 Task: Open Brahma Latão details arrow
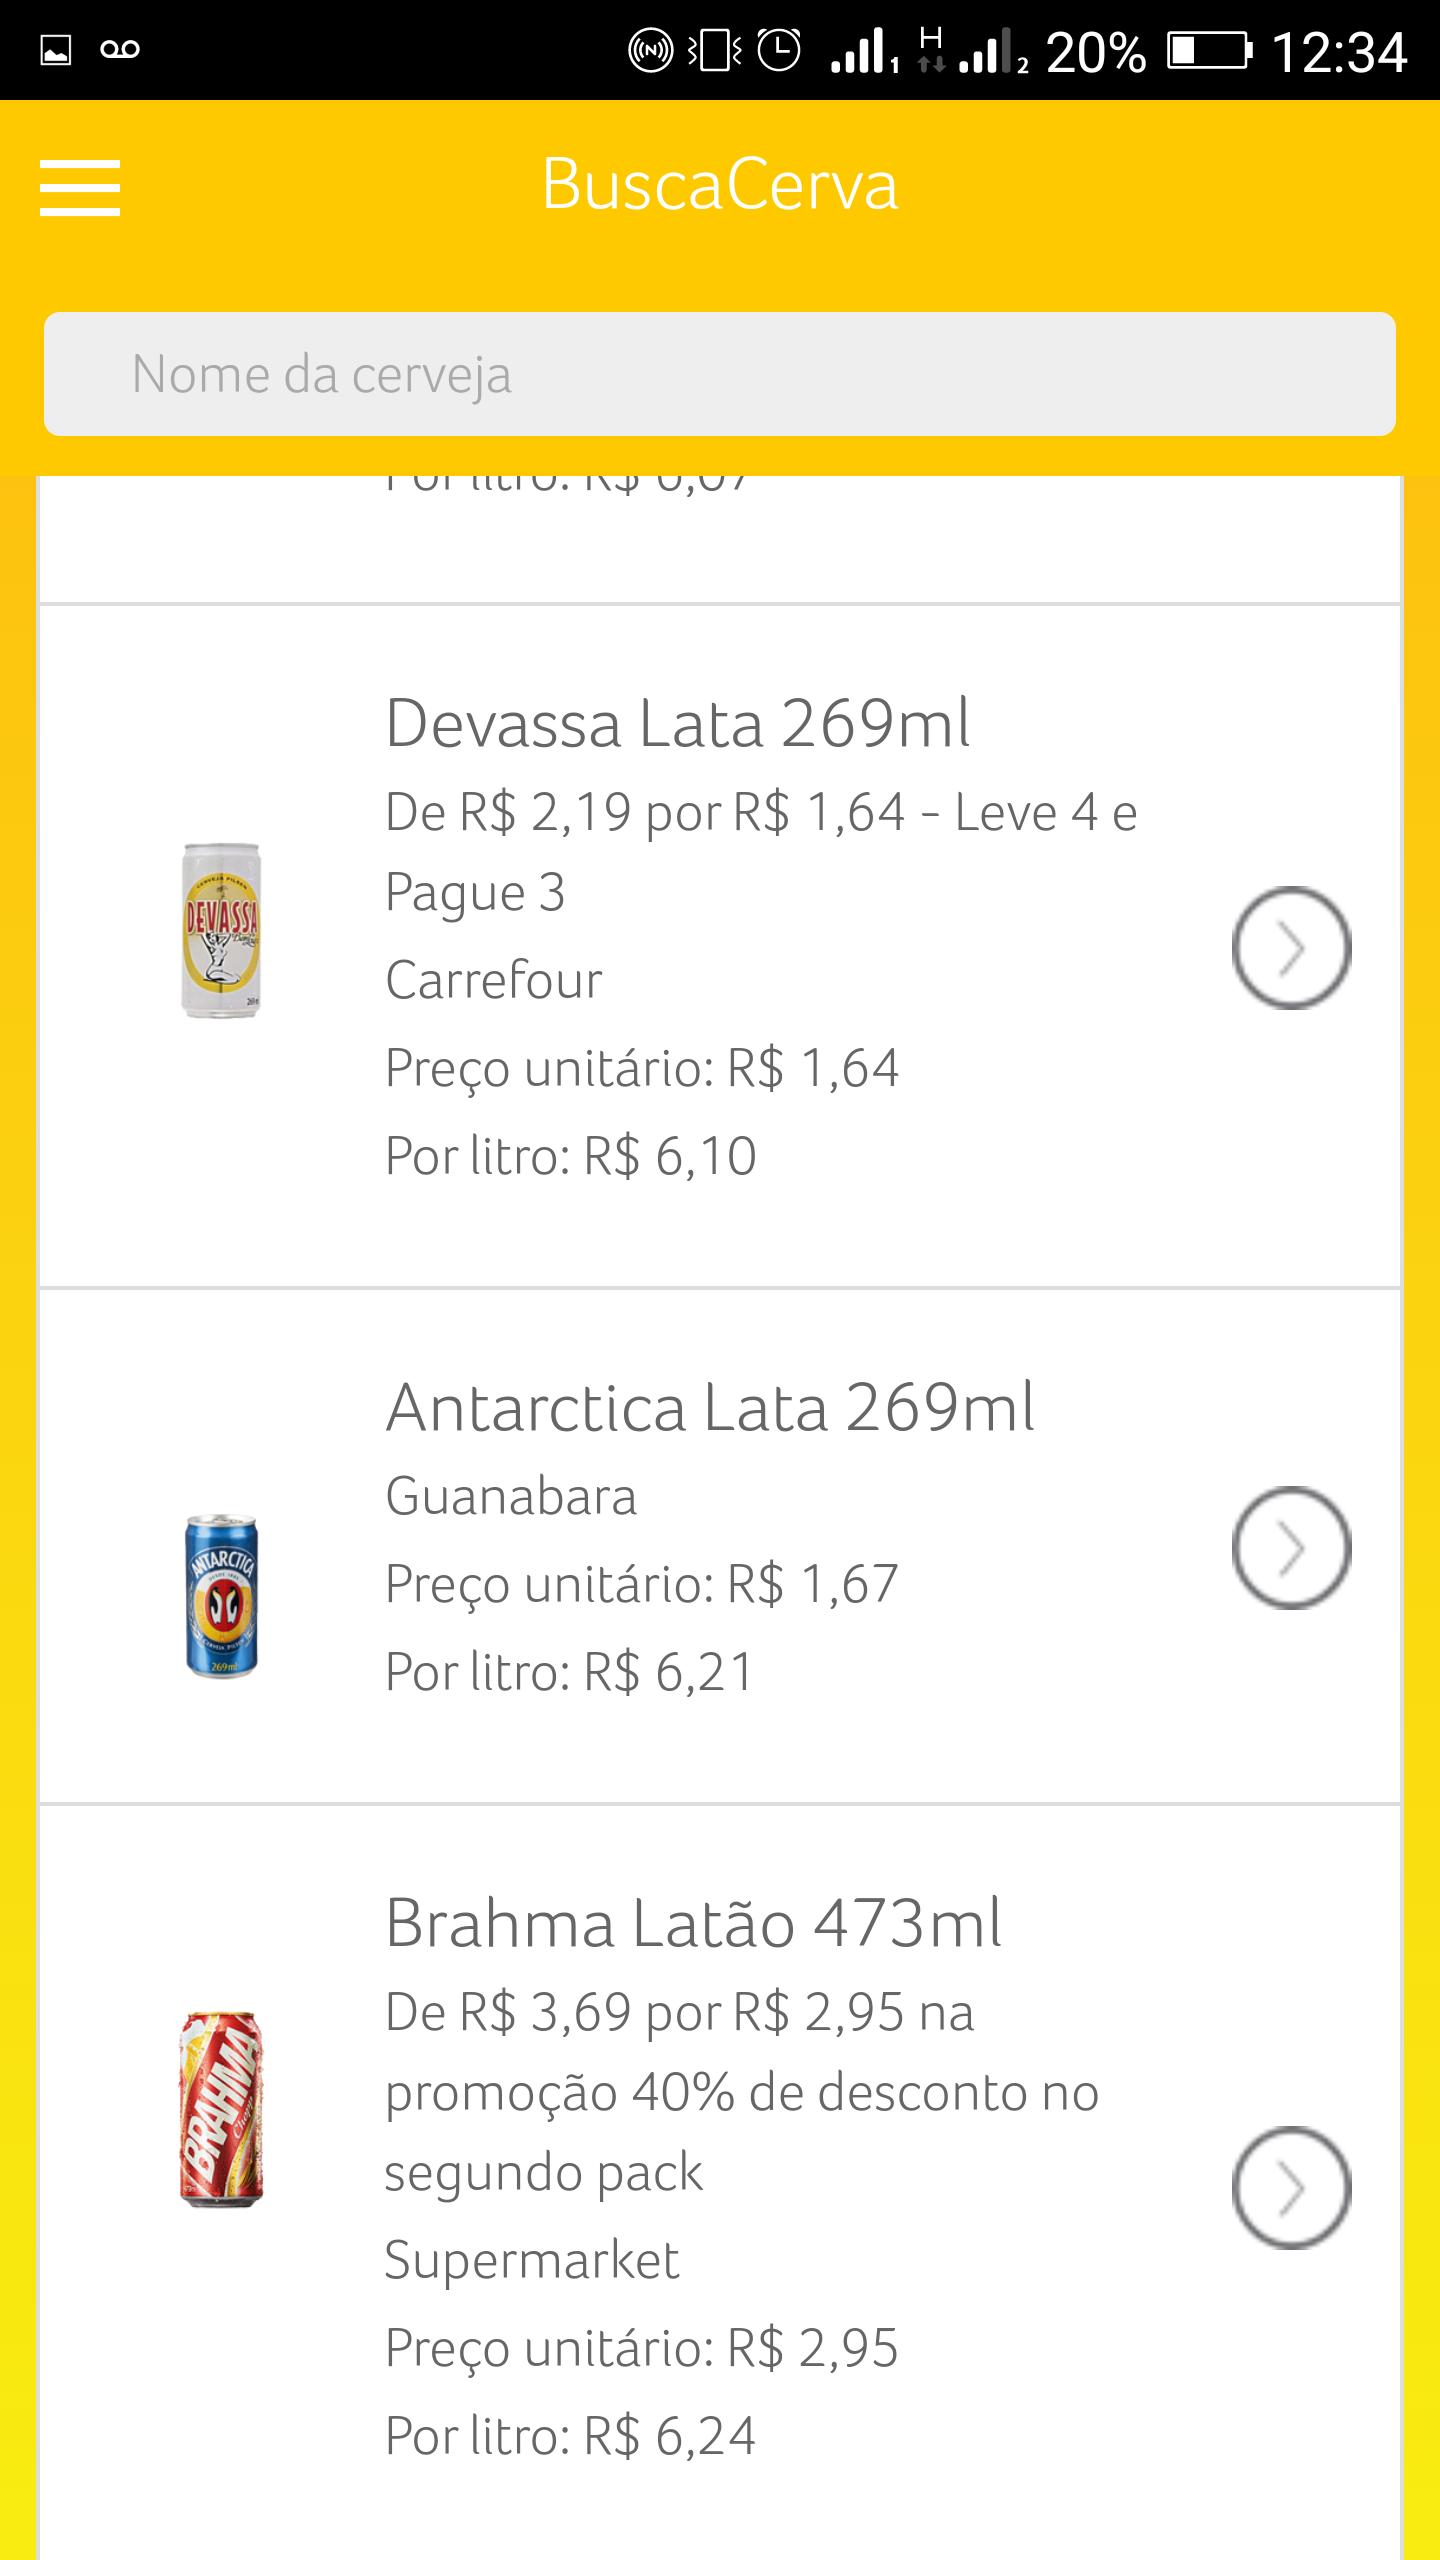1290,2188
